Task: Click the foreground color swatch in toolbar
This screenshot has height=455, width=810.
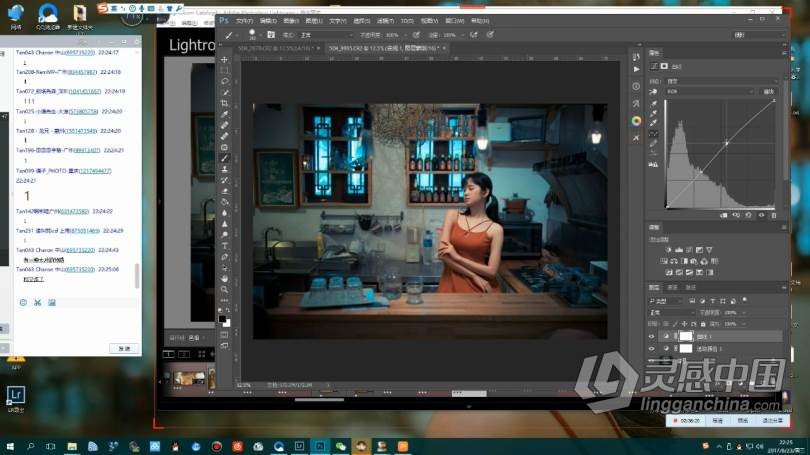Action: [222, 319]
